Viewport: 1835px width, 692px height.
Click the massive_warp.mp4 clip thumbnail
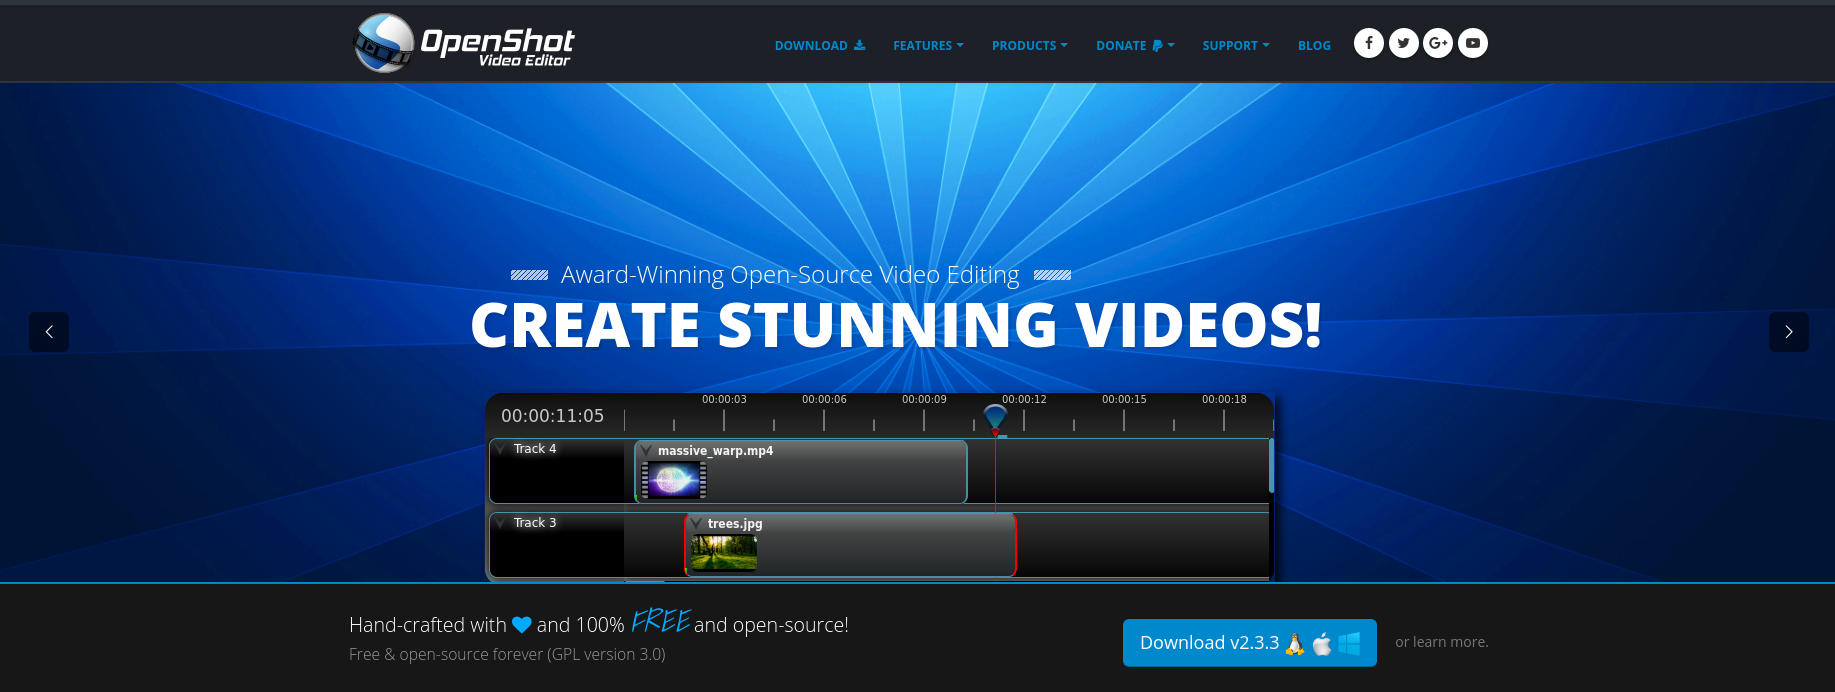pyautogui.click(x=674, y=481)
